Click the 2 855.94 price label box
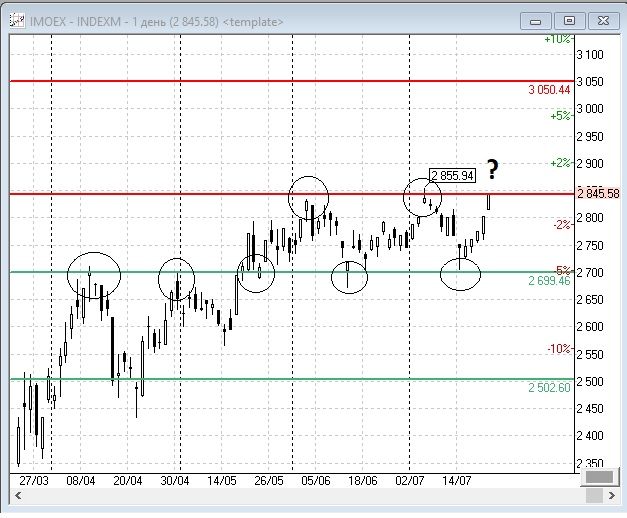627x518 pixels. [450, 175]
